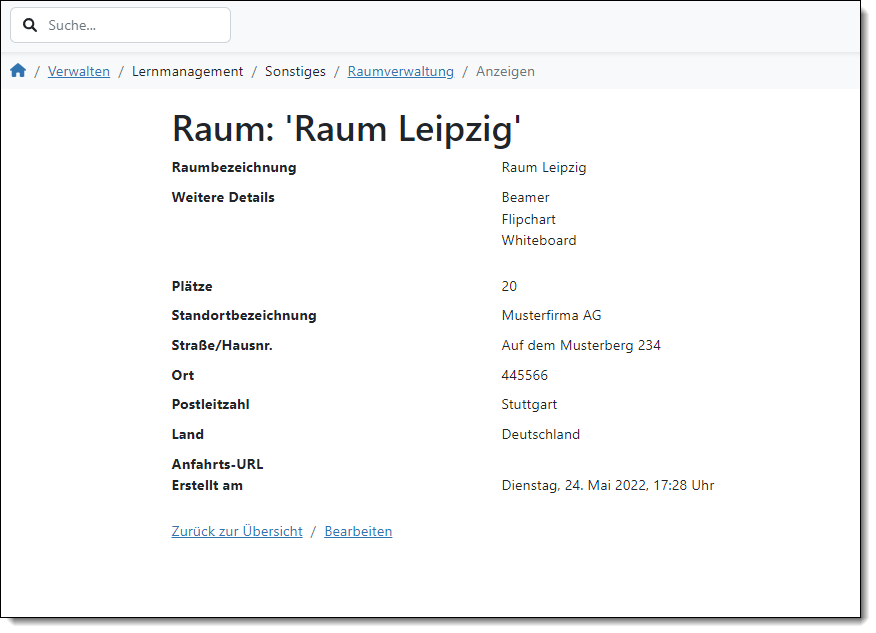
Task: Select the Erstellt am timestamp entry
Action: click(608, 485)
